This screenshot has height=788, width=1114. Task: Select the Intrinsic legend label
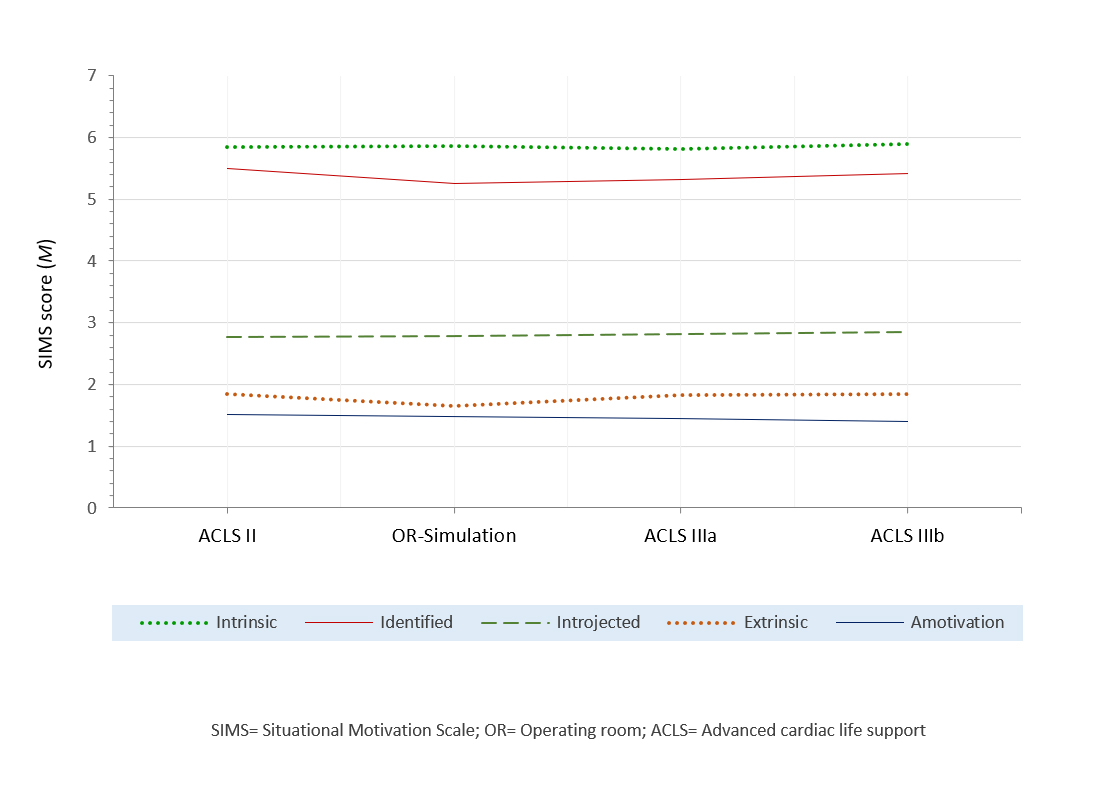[x=246, y=622]
